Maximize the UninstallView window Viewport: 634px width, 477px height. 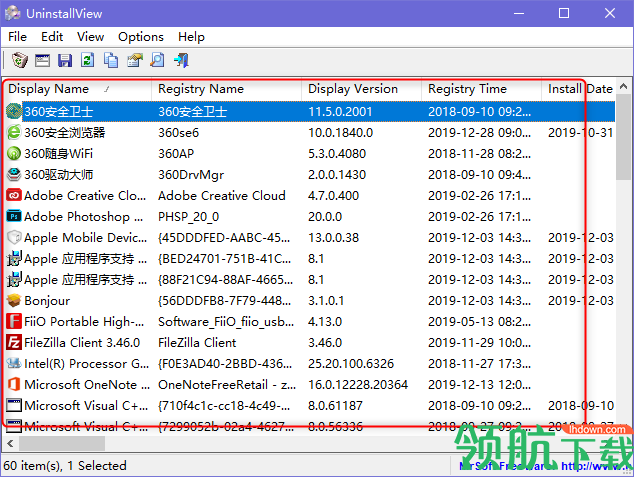(564, 13)
